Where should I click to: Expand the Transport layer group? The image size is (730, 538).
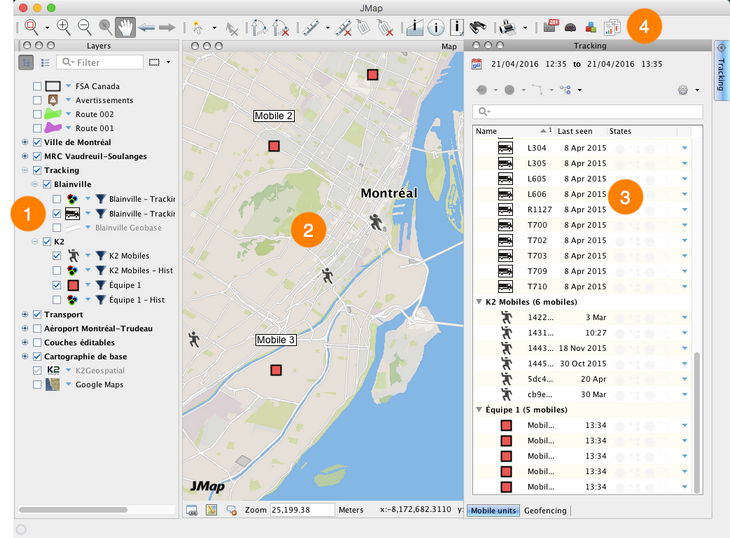25,315
